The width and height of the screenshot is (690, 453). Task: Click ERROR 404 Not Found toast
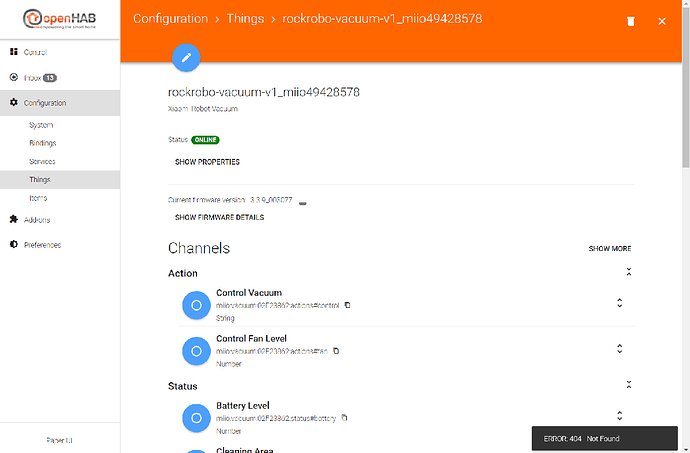605,438
